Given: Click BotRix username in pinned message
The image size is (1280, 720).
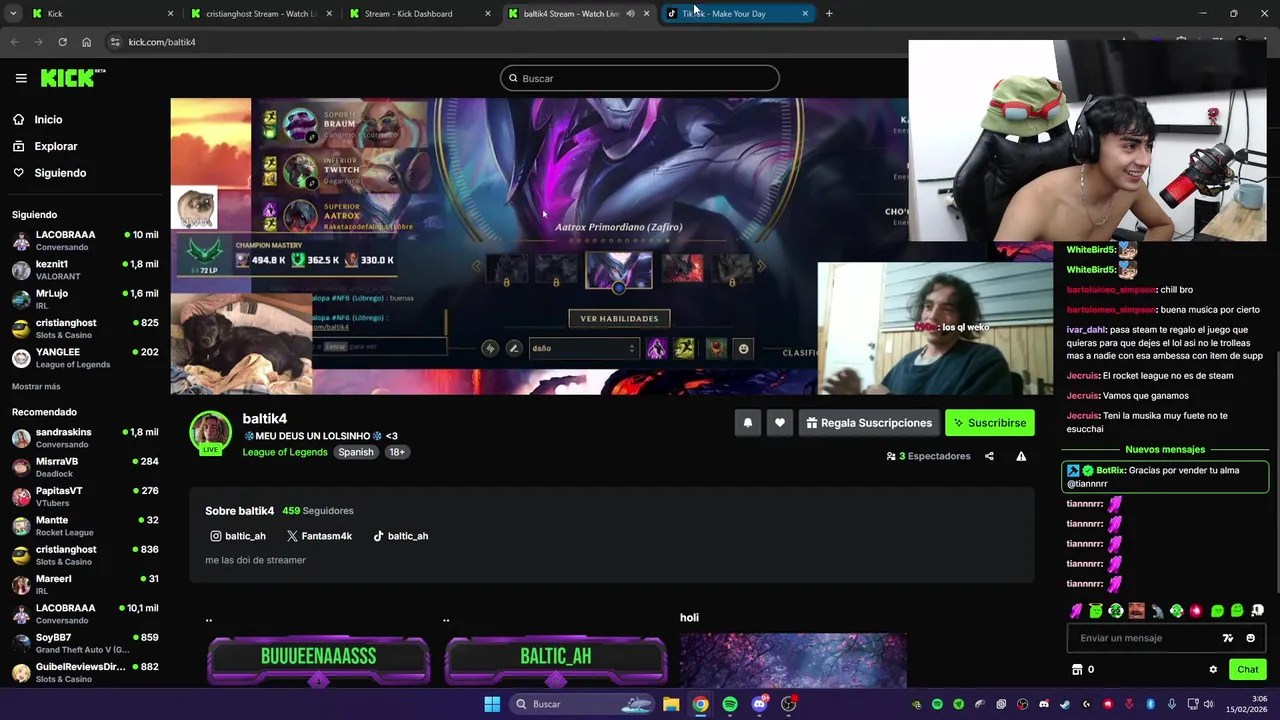Looking at the screenshot, I should [x=1110, y=470].
